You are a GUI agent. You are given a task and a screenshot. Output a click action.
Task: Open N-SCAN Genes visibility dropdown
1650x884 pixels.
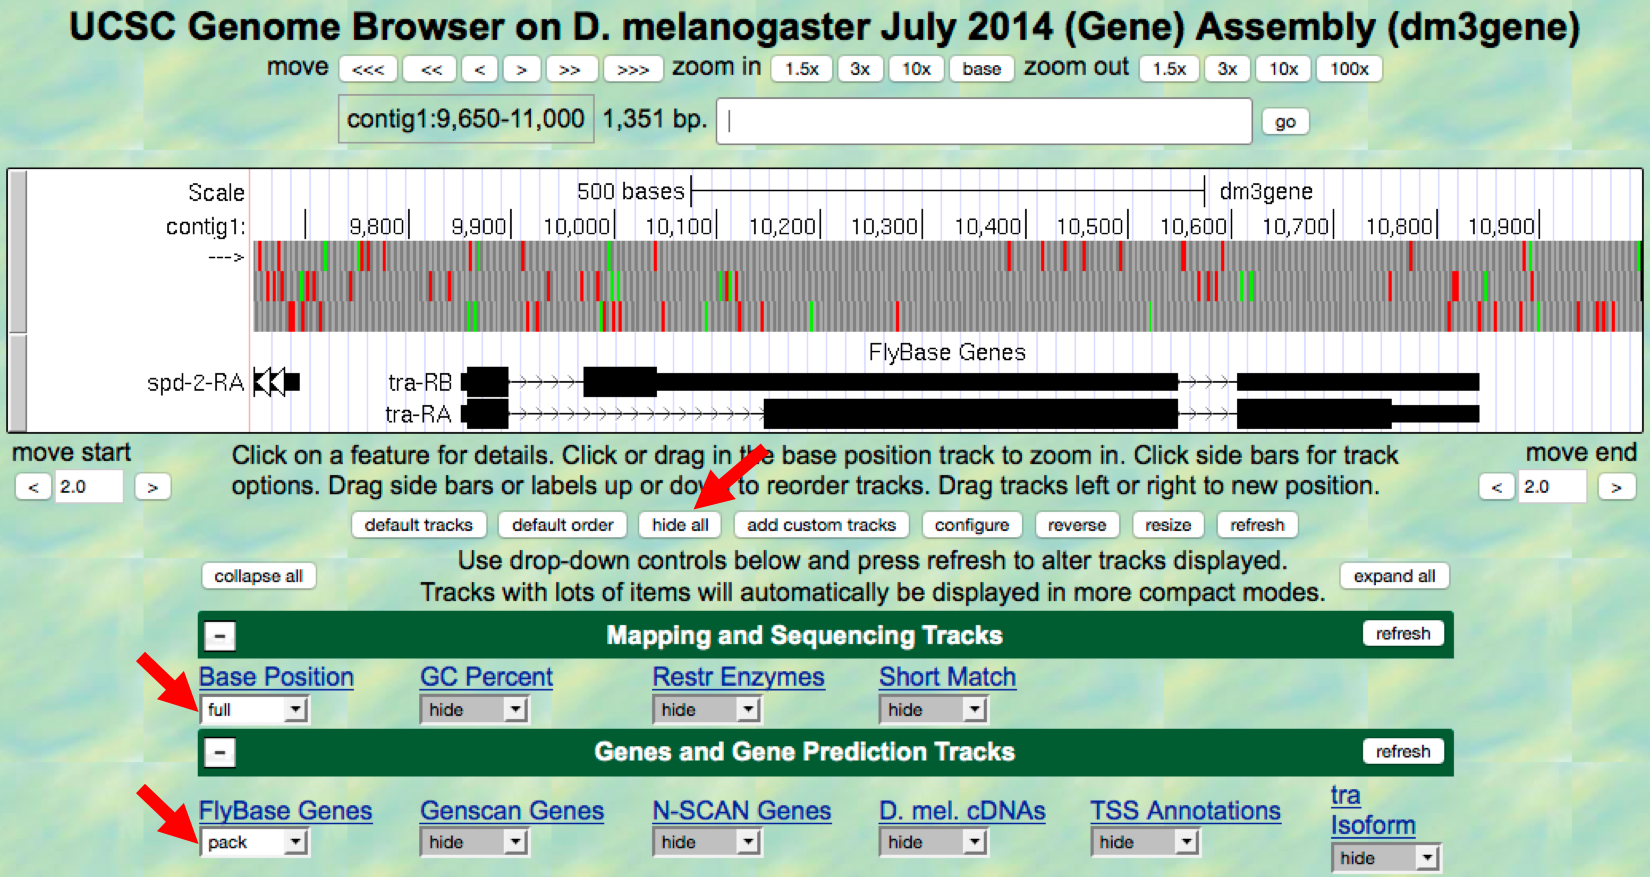click(x=707, y=843)
